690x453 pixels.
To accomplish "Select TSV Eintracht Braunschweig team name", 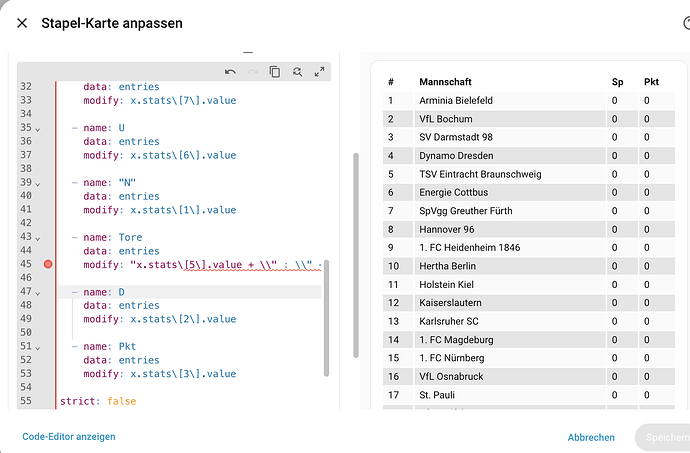I will pyautogui.click(x=480, y=174).
